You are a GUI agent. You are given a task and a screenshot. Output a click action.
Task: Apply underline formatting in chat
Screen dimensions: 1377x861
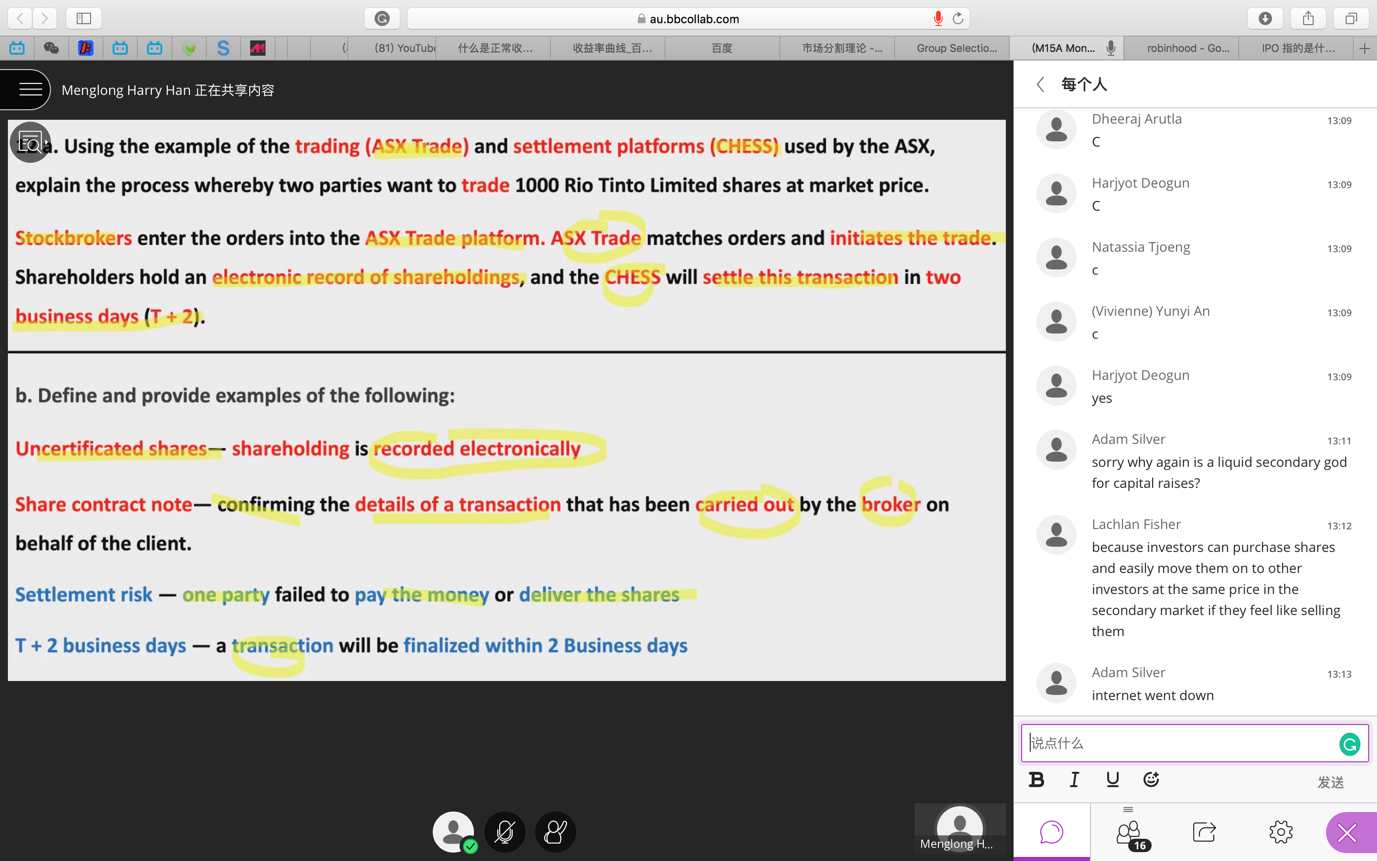point(1112,780)
